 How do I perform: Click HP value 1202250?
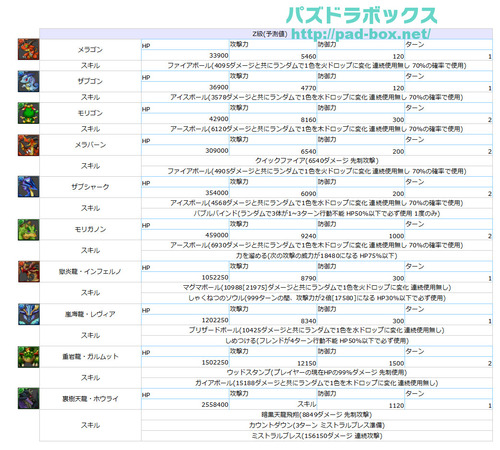[215, 320]
